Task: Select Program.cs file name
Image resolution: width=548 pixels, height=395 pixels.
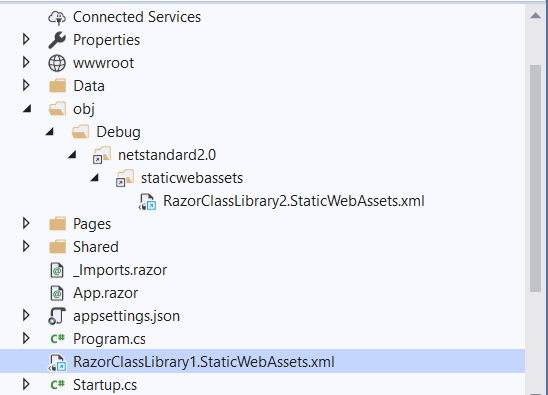Action: coord(109,339)
